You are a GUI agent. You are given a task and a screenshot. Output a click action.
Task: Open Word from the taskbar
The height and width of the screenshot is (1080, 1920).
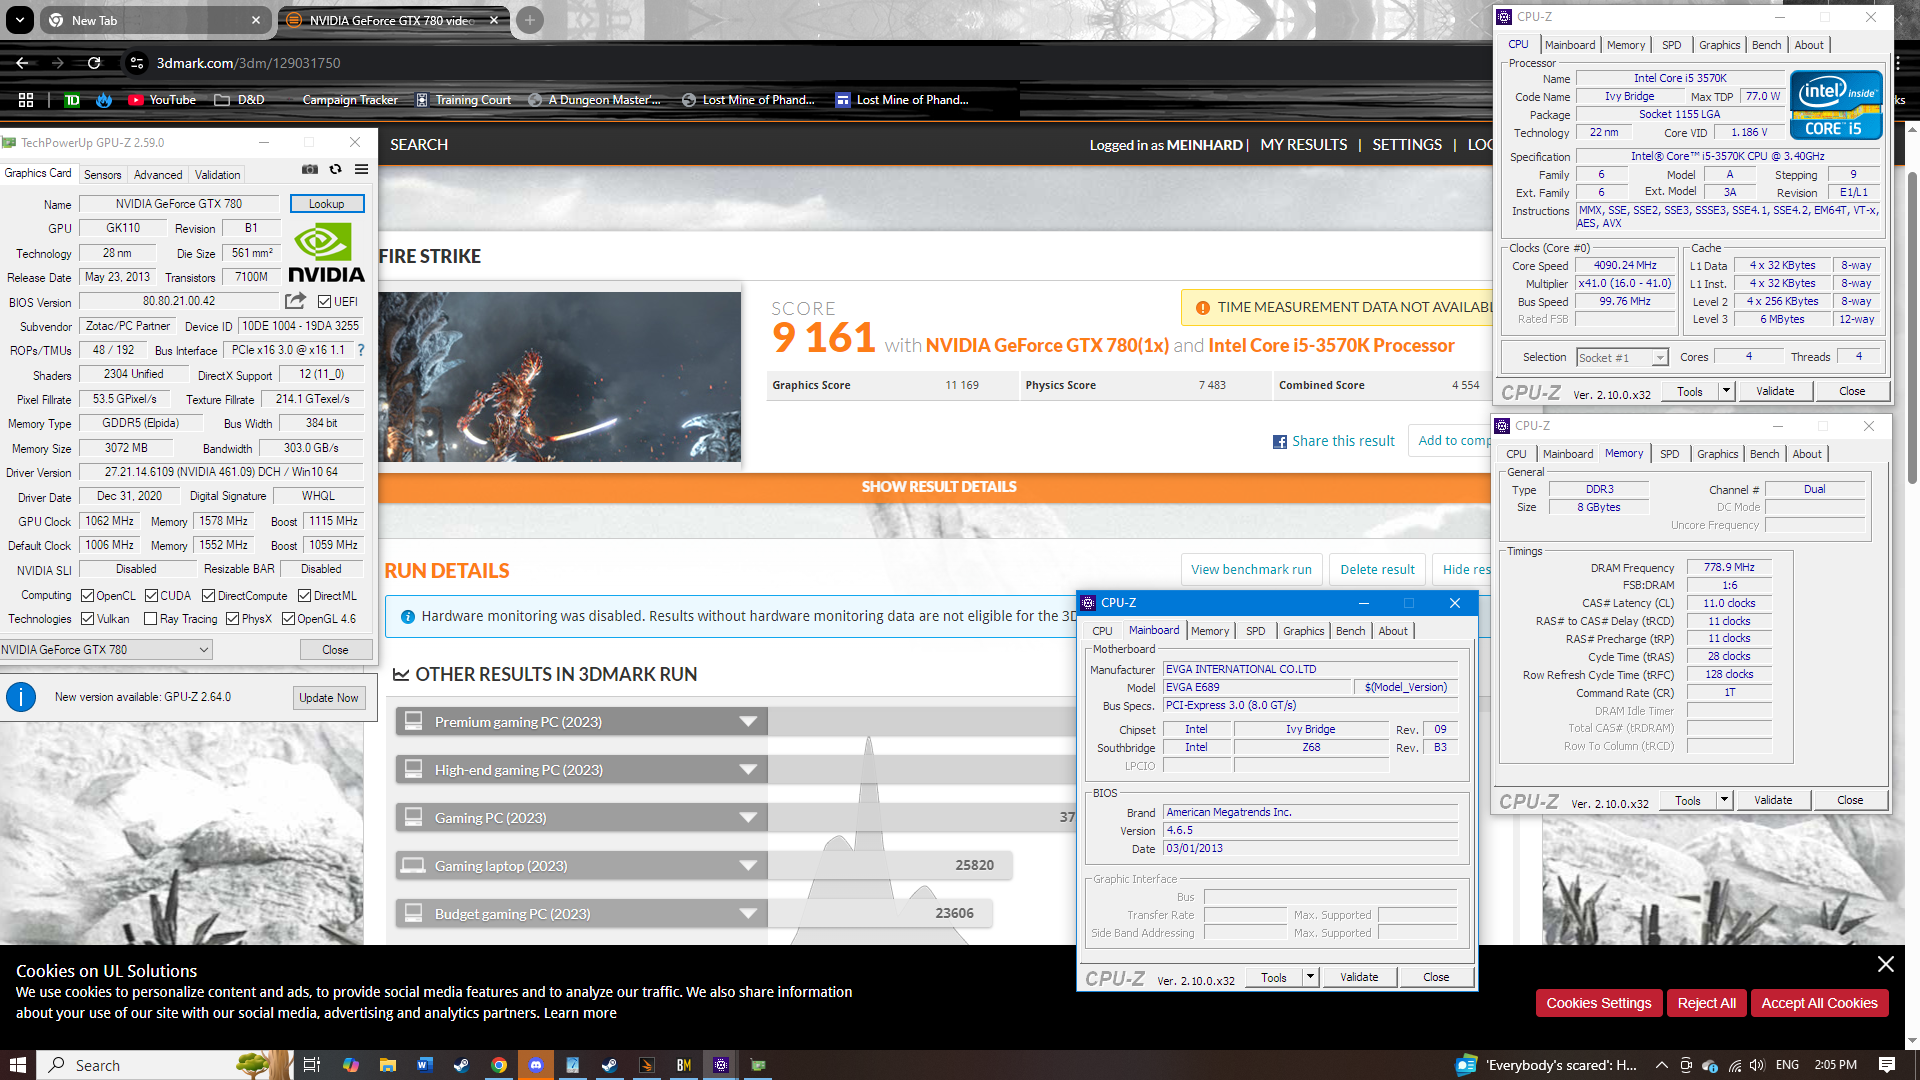click(x=424, y=1065)
